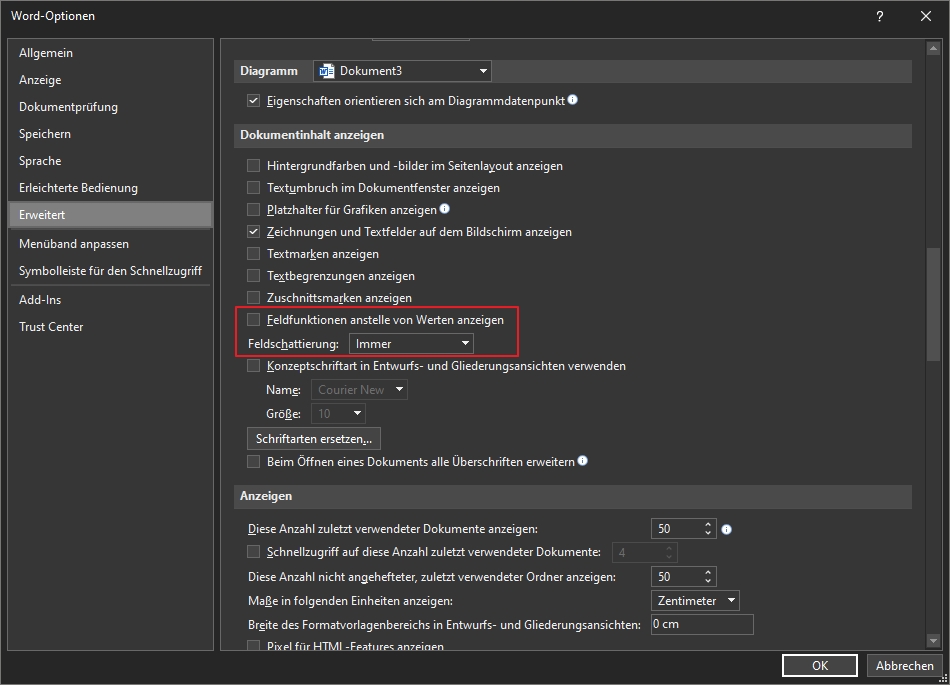Viewport: 950px width, 685px height.
Task: Open the Add-Ins category
Action: coord(110,300)
